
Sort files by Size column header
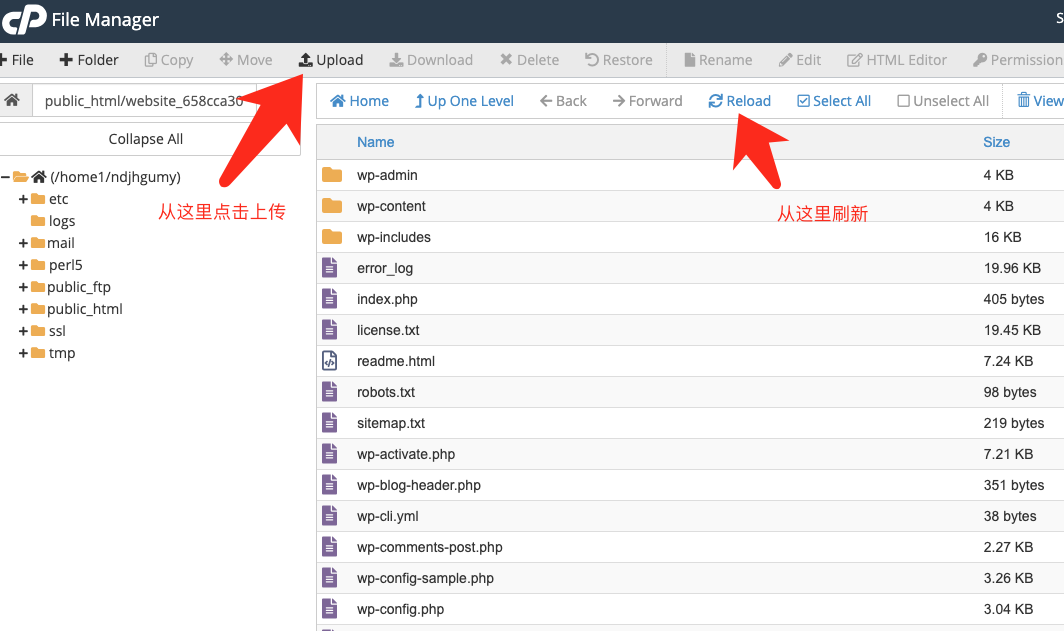(996, 142)
